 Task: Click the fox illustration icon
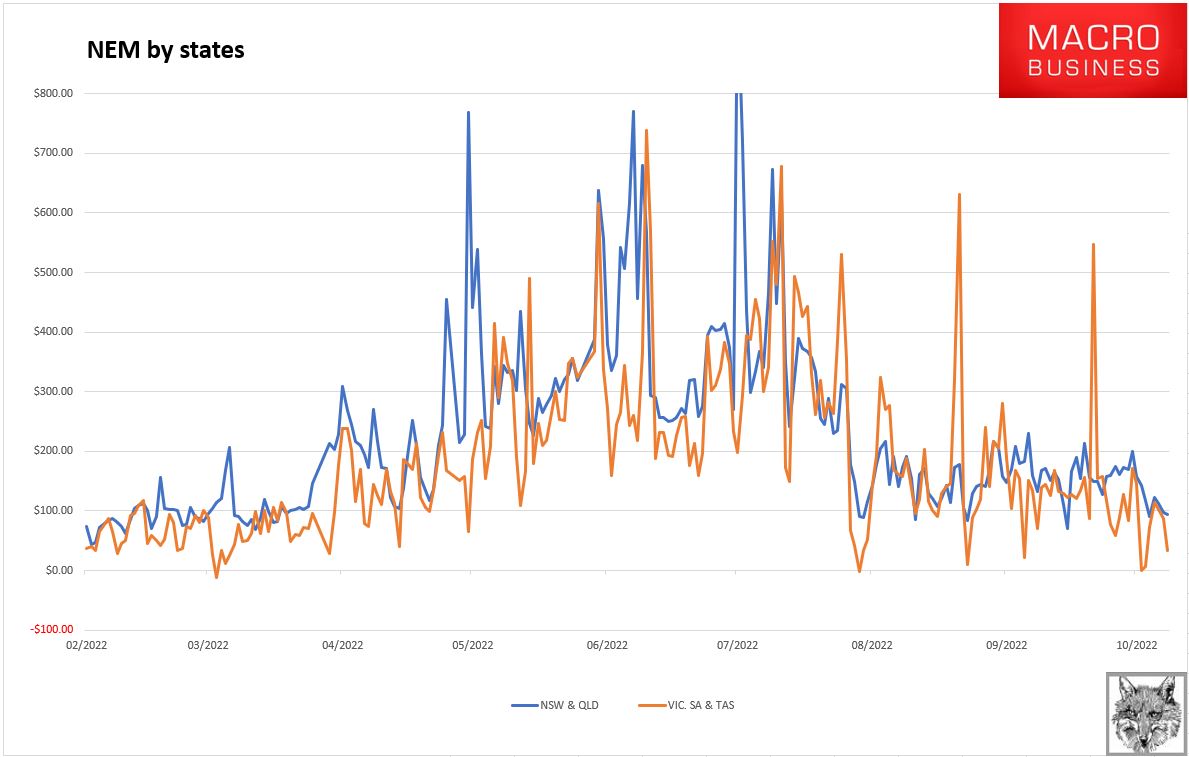point(1146,713)
